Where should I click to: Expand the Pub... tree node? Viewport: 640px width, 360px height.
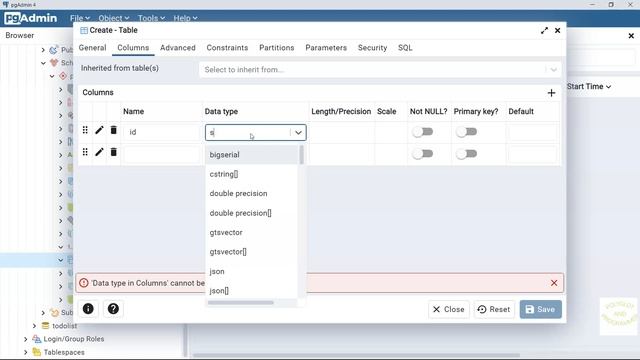43,50
